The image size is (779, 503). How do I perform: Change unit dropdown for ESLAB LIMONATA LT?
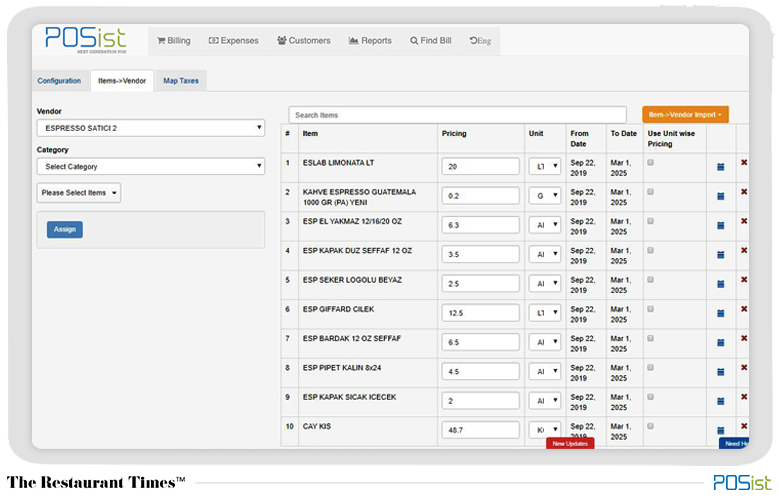point(545,167)
